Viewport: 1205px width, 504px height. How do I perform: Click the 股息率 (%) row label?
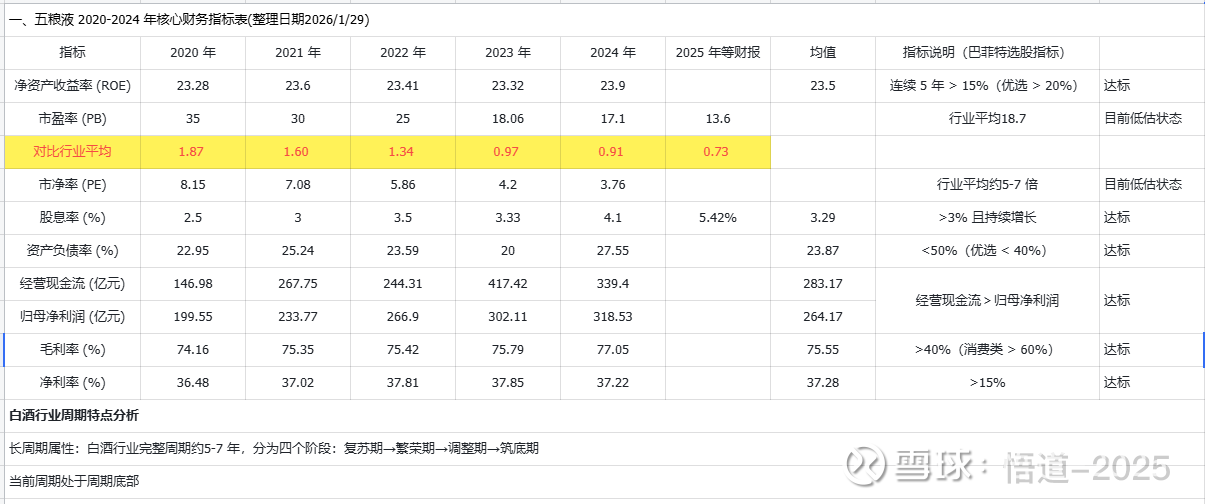(x=73, y=218)
